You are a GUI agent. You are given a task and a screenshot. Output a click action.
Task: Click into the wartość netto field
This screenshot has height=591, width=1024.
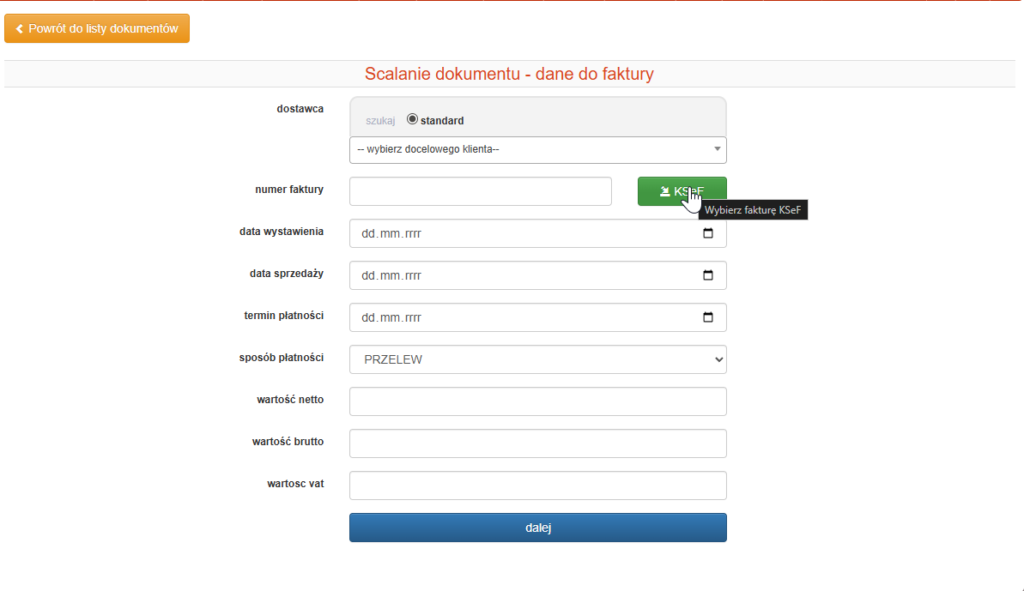point(537,402)
